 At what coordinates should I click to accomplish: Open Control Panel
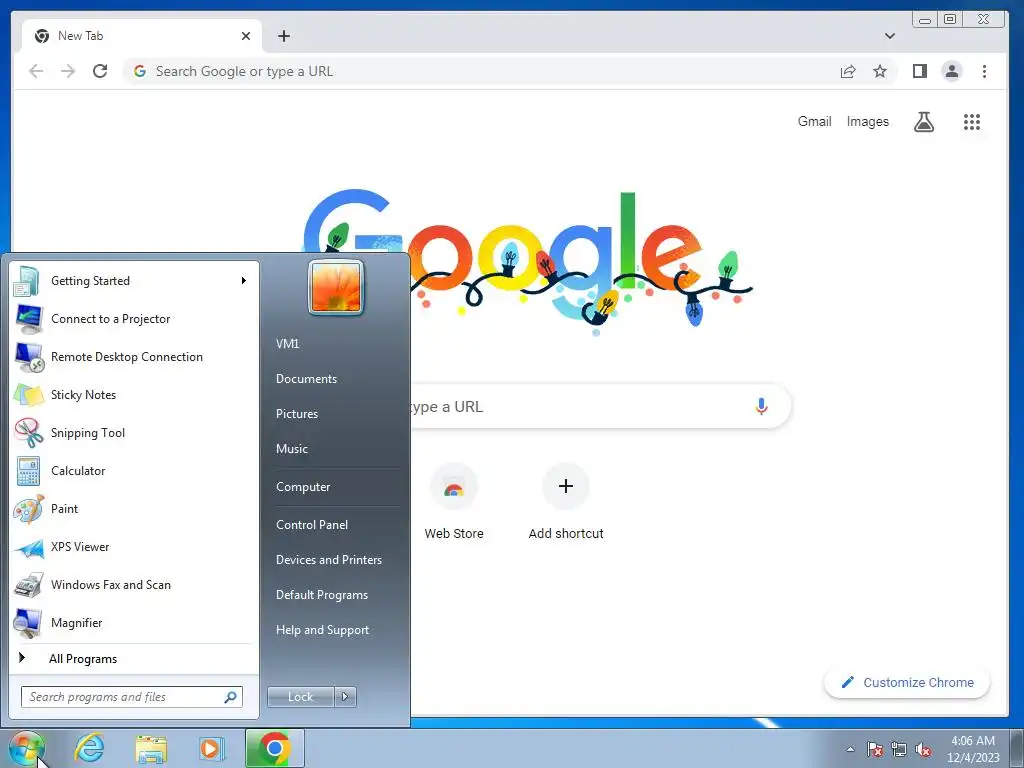click(x=312, y=524)
